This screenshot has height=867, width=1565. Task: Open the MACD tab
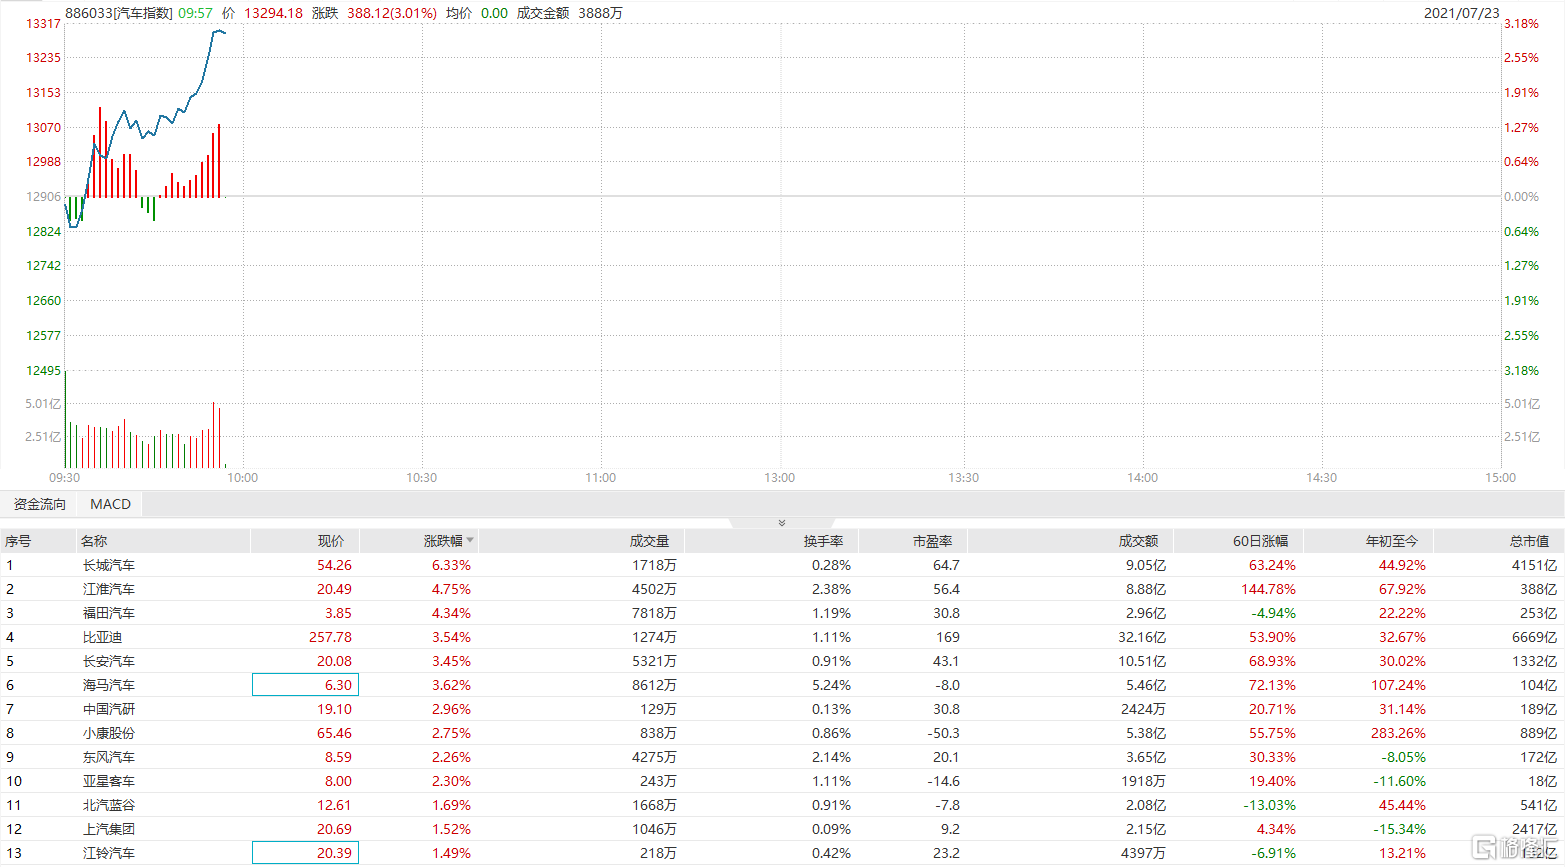pos(110,504)
